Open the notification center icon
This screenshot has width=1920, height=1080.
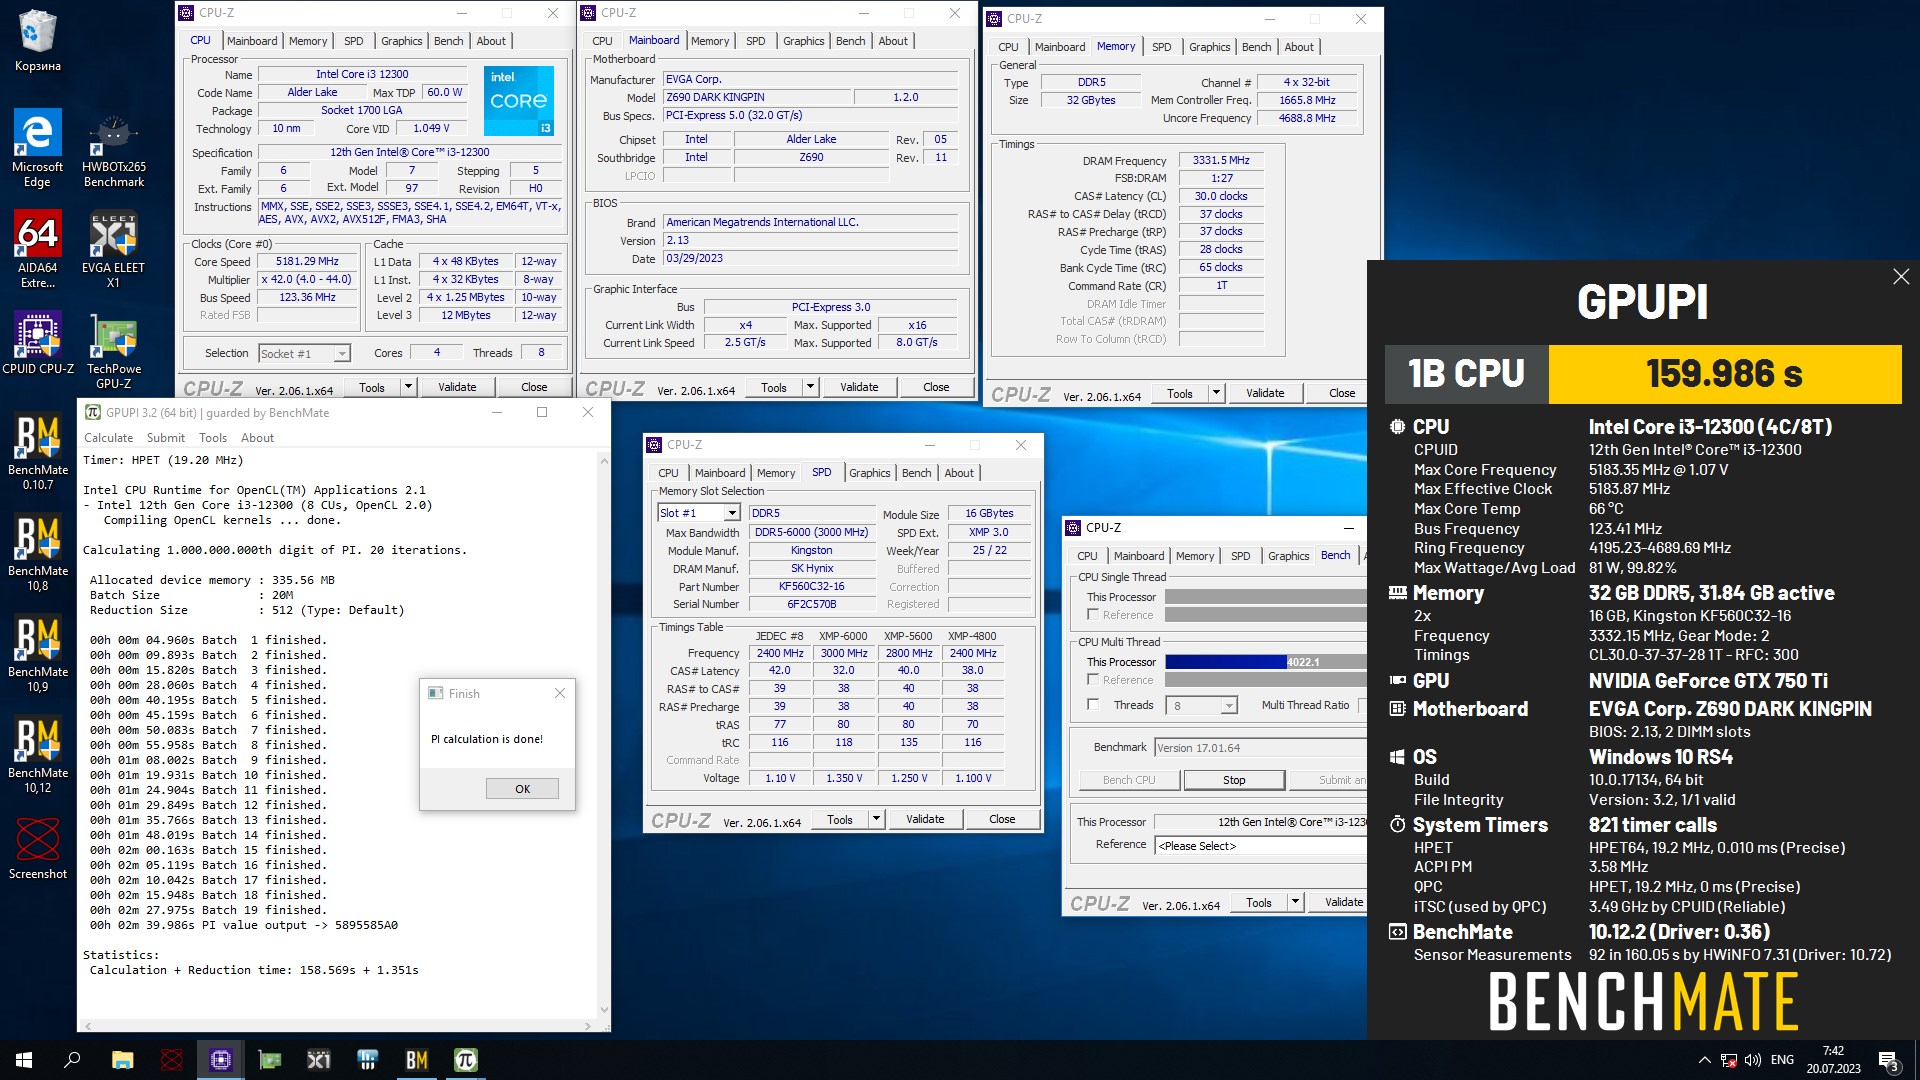click(1889, 1060)
